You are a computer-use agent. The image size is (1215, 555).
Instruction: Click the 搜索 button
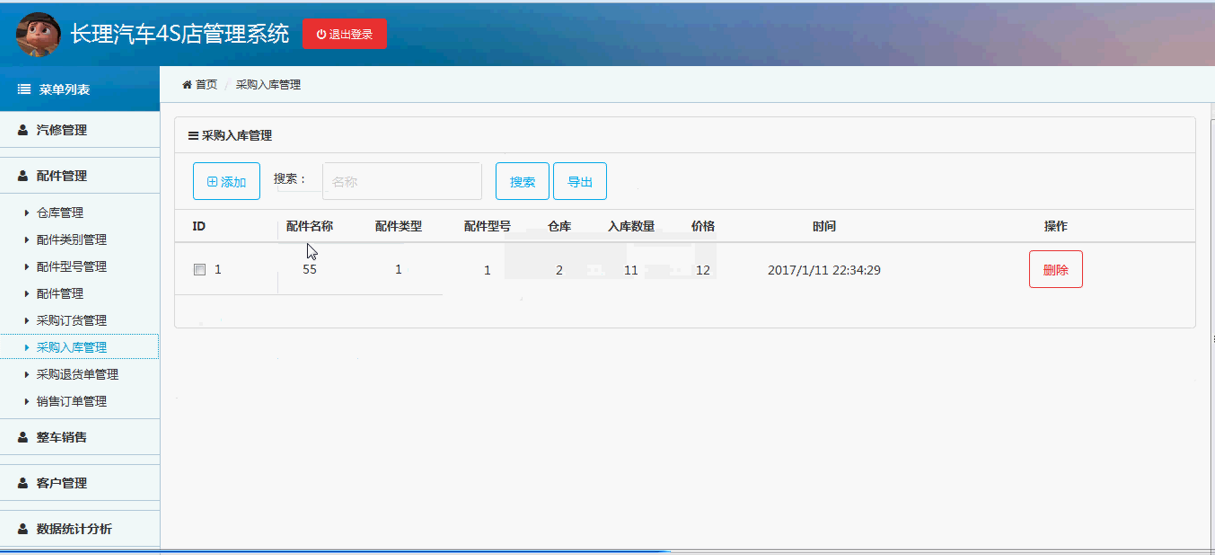tap(522, 182)
